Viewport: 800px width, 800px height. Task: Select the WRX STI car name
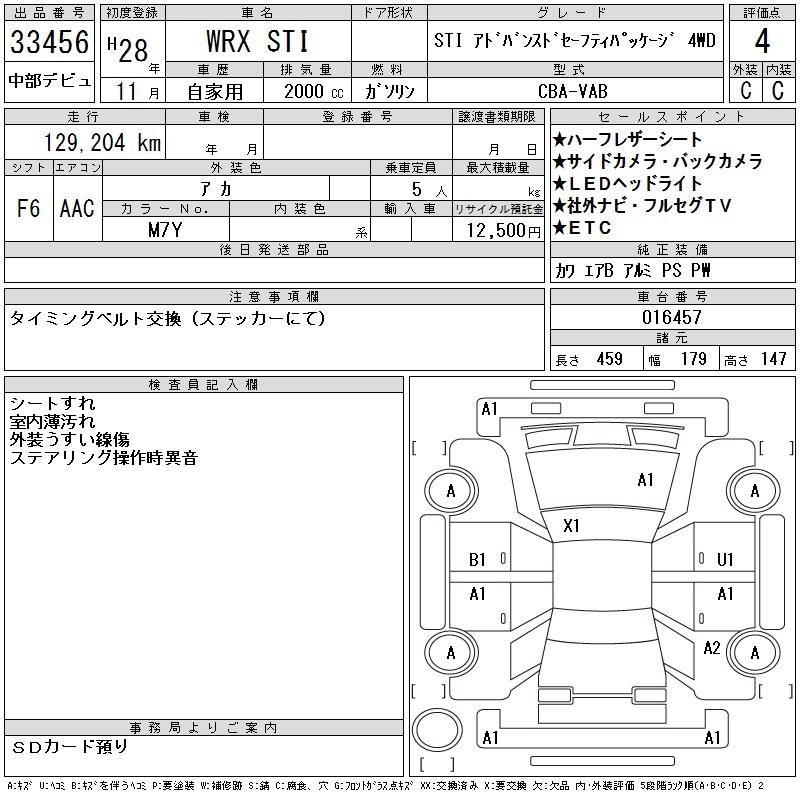tap(257, 43)
